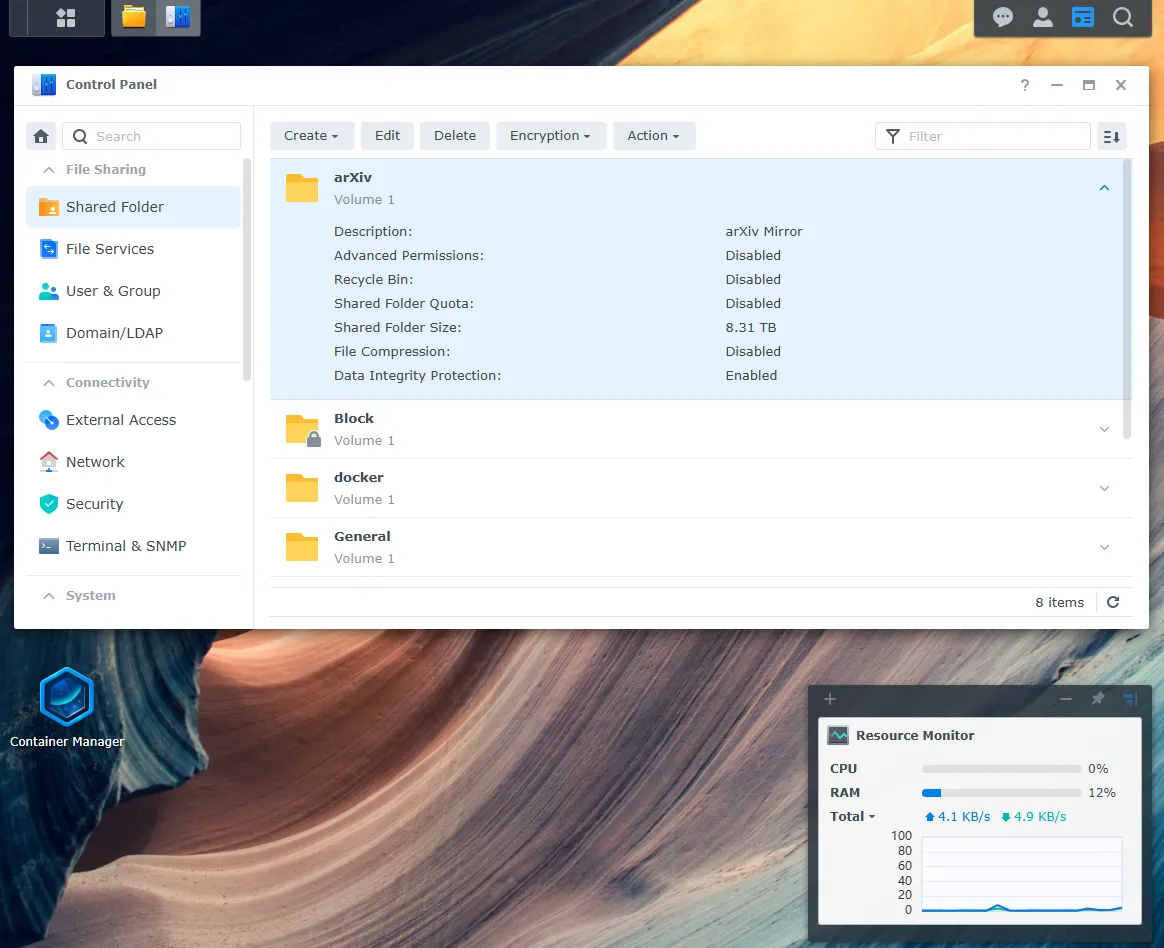Collapse the arXiv shared folder details

click(1104, 187)
